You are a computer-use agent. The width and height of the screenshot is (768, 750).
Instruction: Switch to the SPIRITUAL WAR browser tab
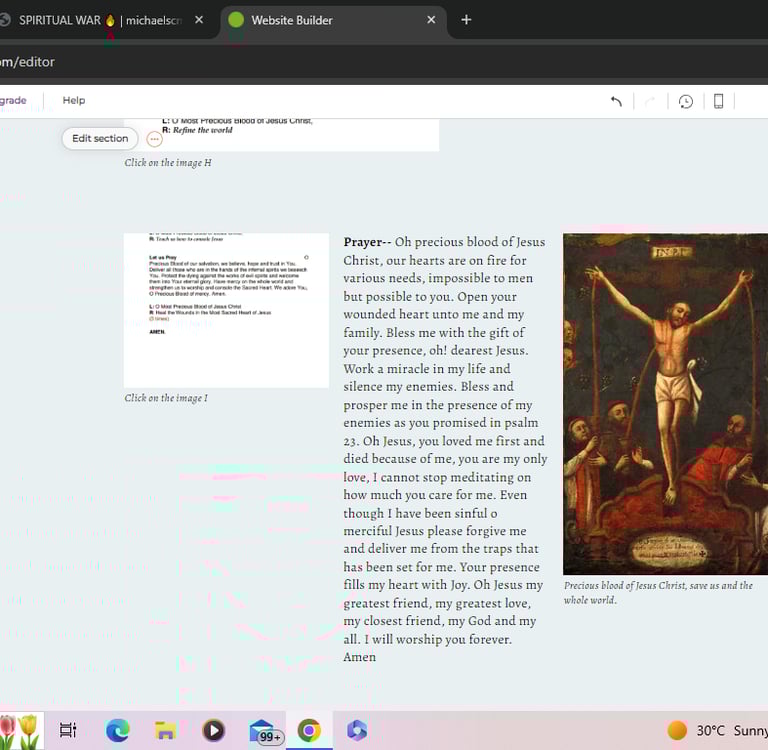tap(101, 20)
